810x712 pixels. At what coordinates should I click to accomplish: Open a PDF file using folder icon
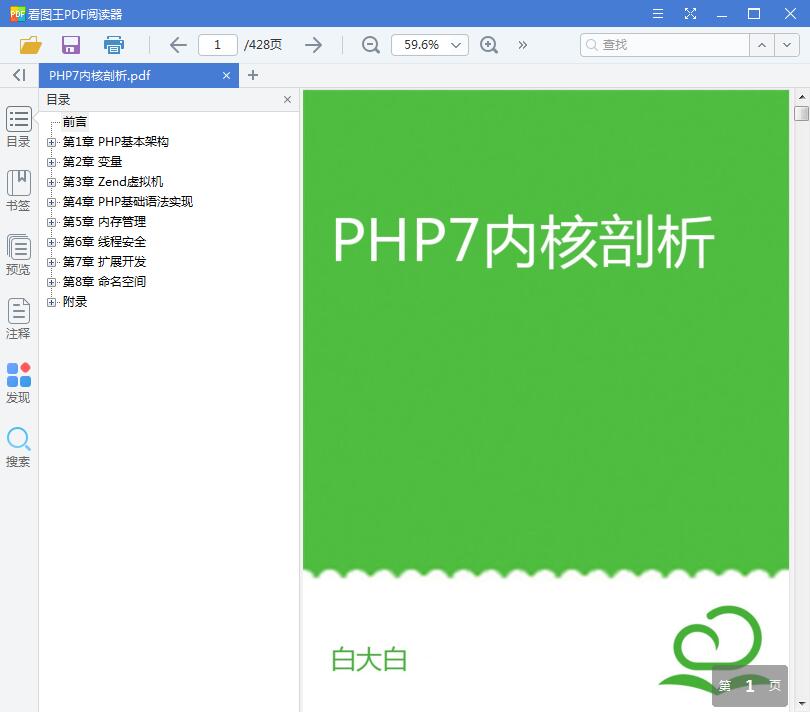click(30, 45)
